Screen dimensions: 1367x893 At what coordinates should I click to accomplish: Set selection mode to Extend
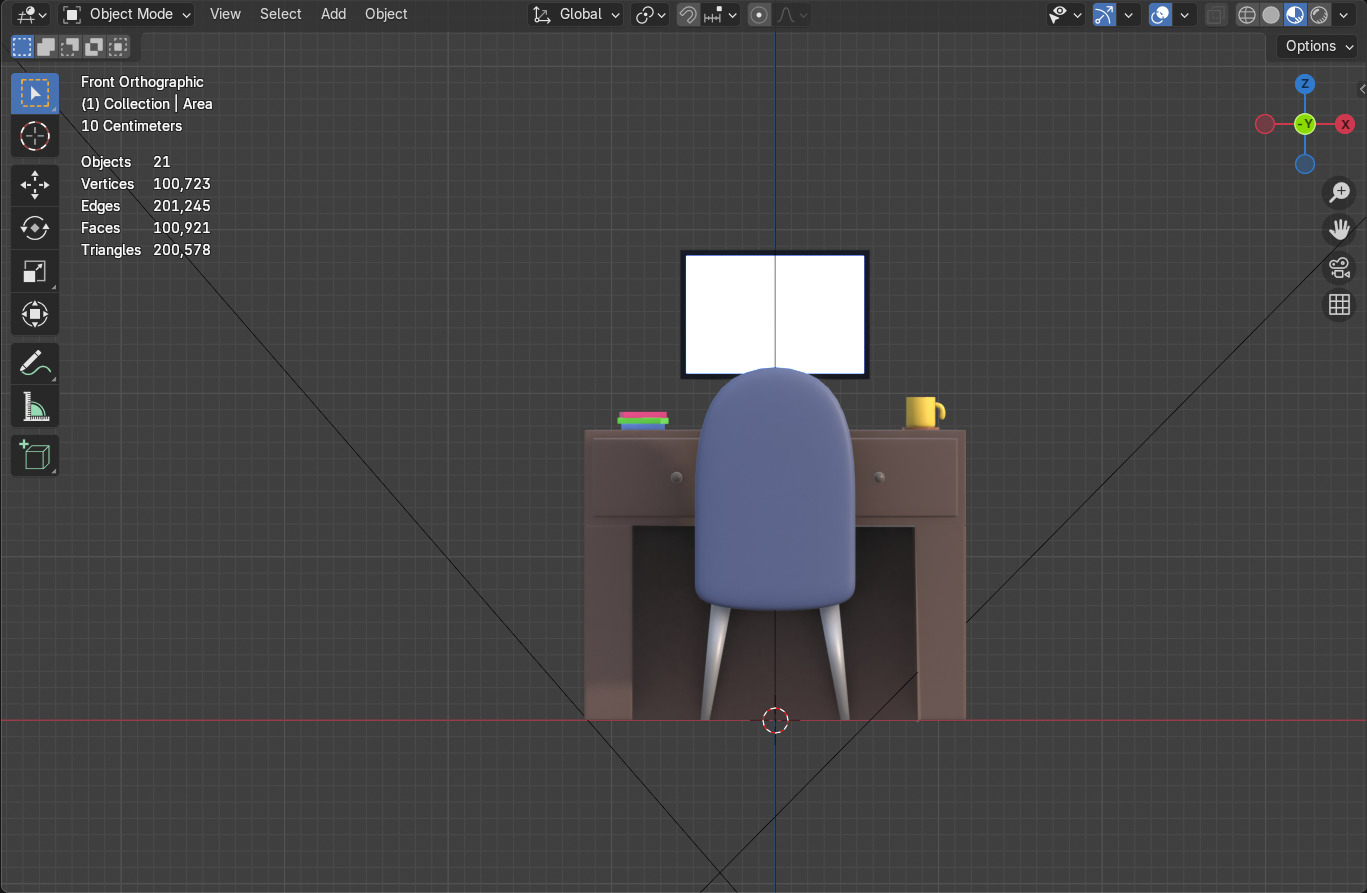[46, 46]
